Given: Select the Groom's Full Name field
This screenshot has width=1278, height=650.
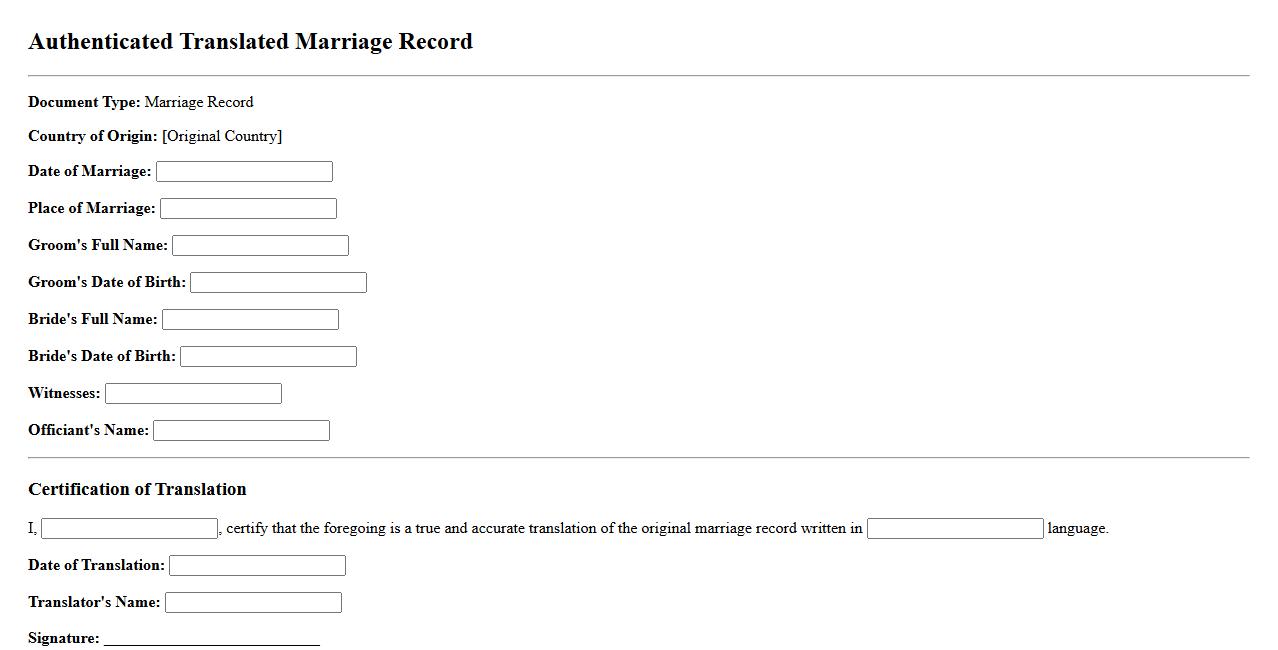Looking at the screenshot, I should point(260,246).
